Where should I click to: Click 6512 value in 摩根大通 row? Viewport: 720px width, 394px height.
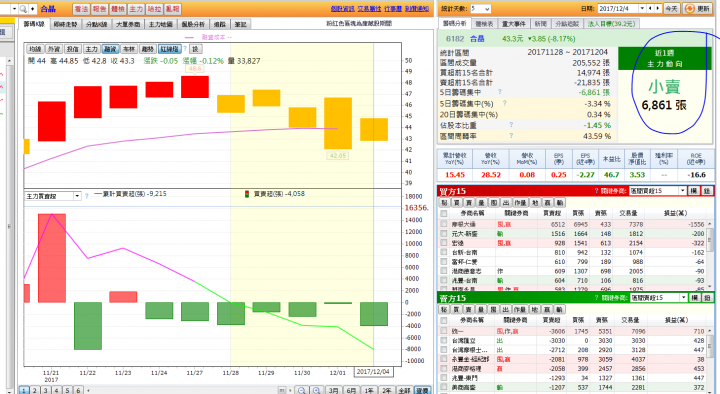558,224
